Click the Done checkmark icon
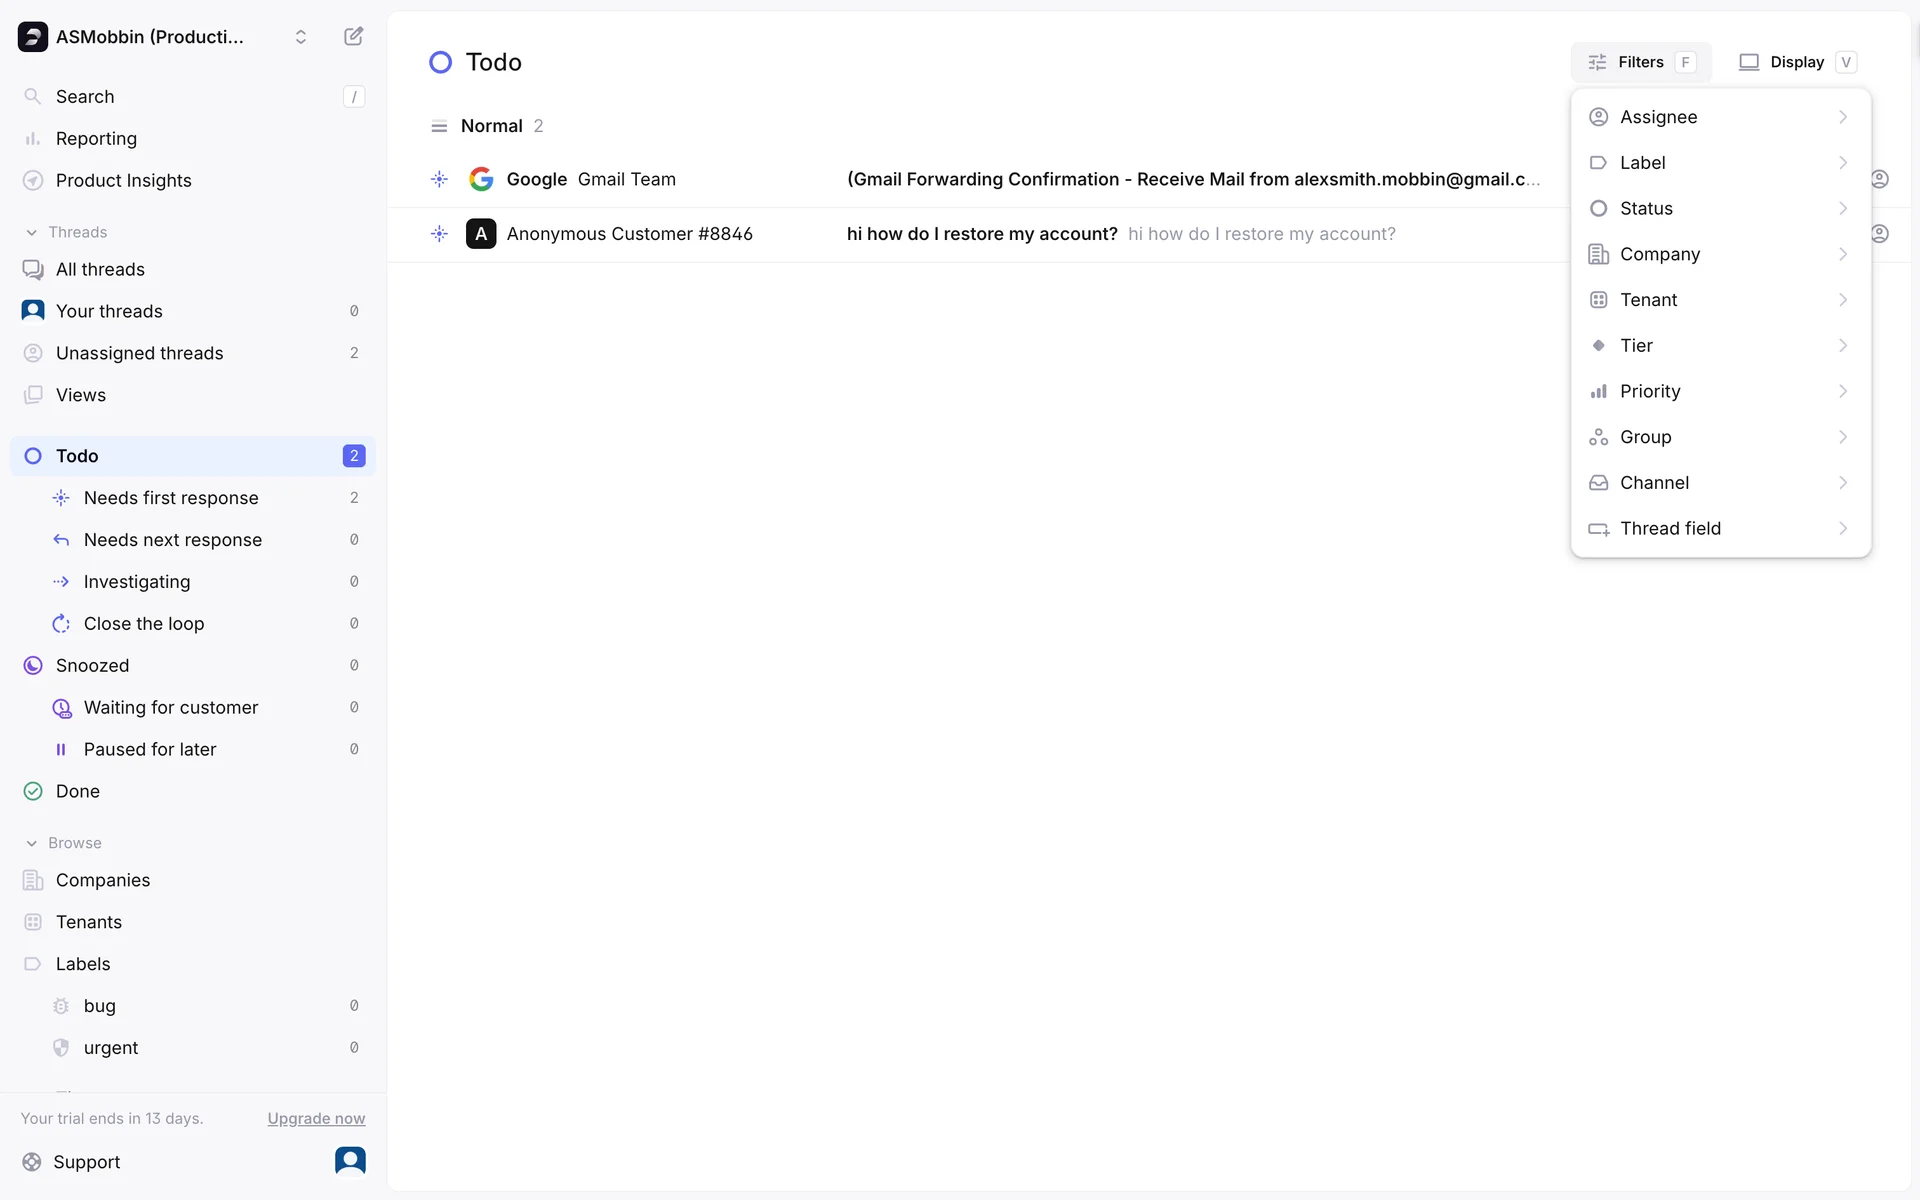Image resolution: width=1920 pixels, height=1200 pixels. 33,792
